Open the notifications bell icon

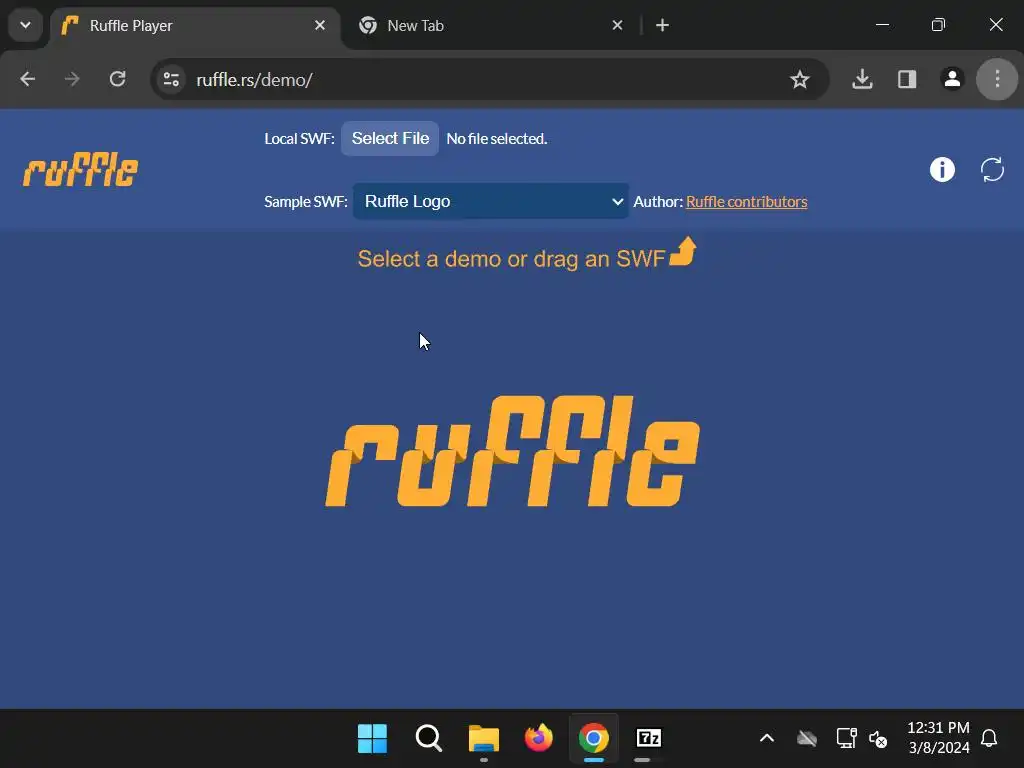(989, 738)
